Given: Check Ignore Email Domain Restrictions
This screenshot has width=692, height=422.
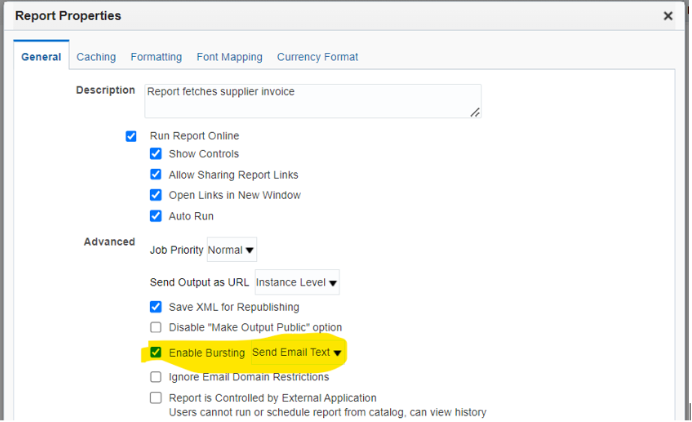Looking at the screenshot, I should (155, 377).
